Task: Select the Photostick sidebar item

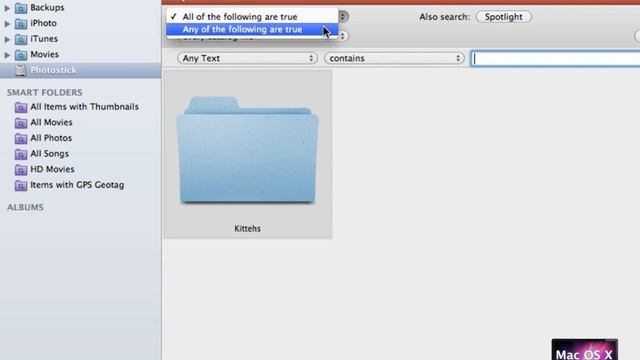Action: [80, 70]
